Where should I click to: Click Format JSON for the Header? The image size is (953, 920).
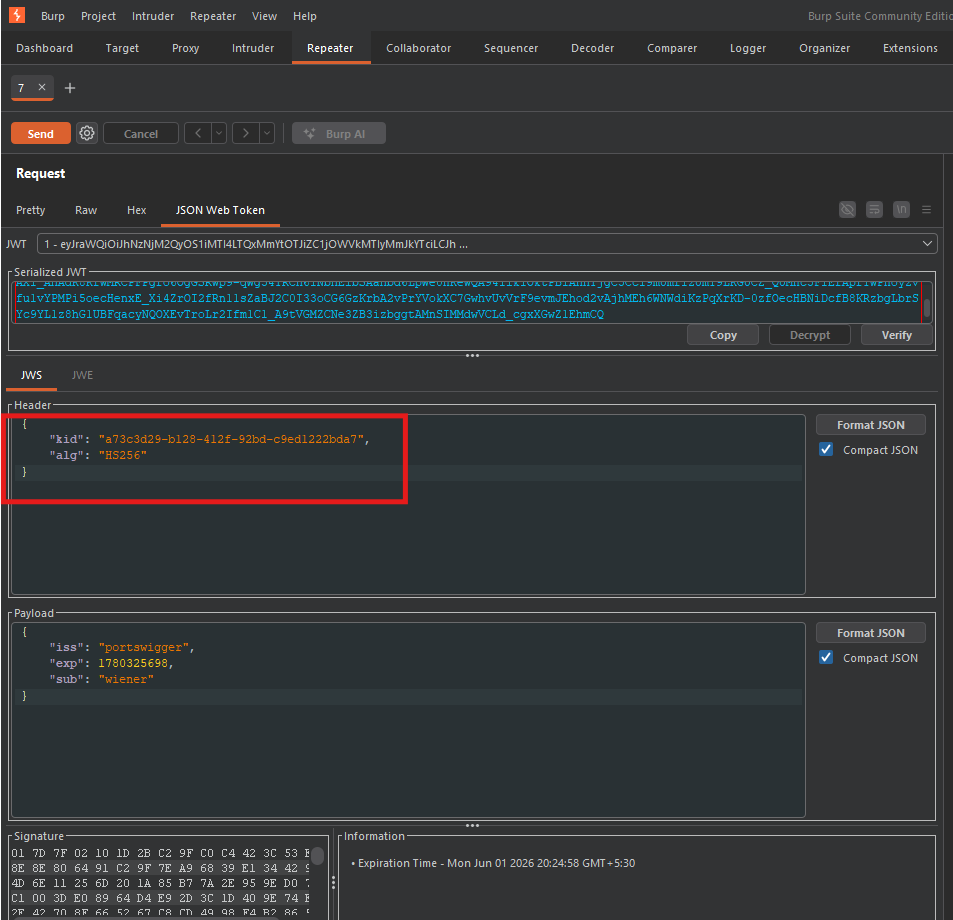870,425
